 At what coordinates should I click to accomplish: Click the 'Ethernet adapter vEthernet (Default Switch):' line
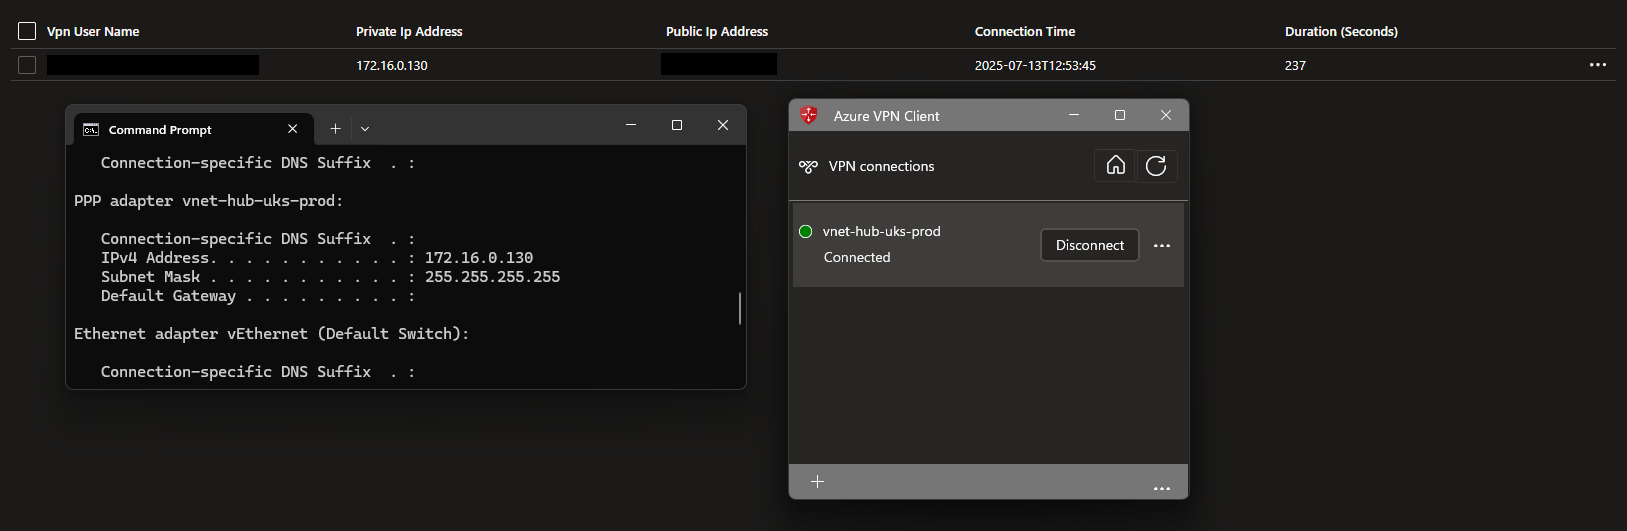coord(271,334)
